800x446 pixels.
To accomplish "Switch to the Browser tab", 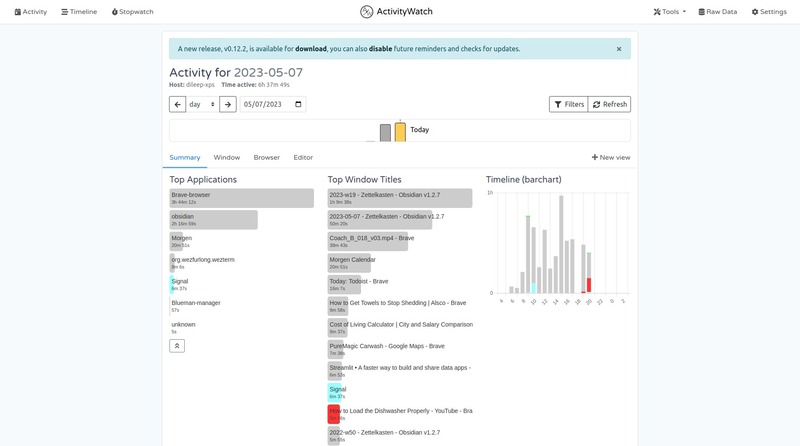I will point(266,158).
